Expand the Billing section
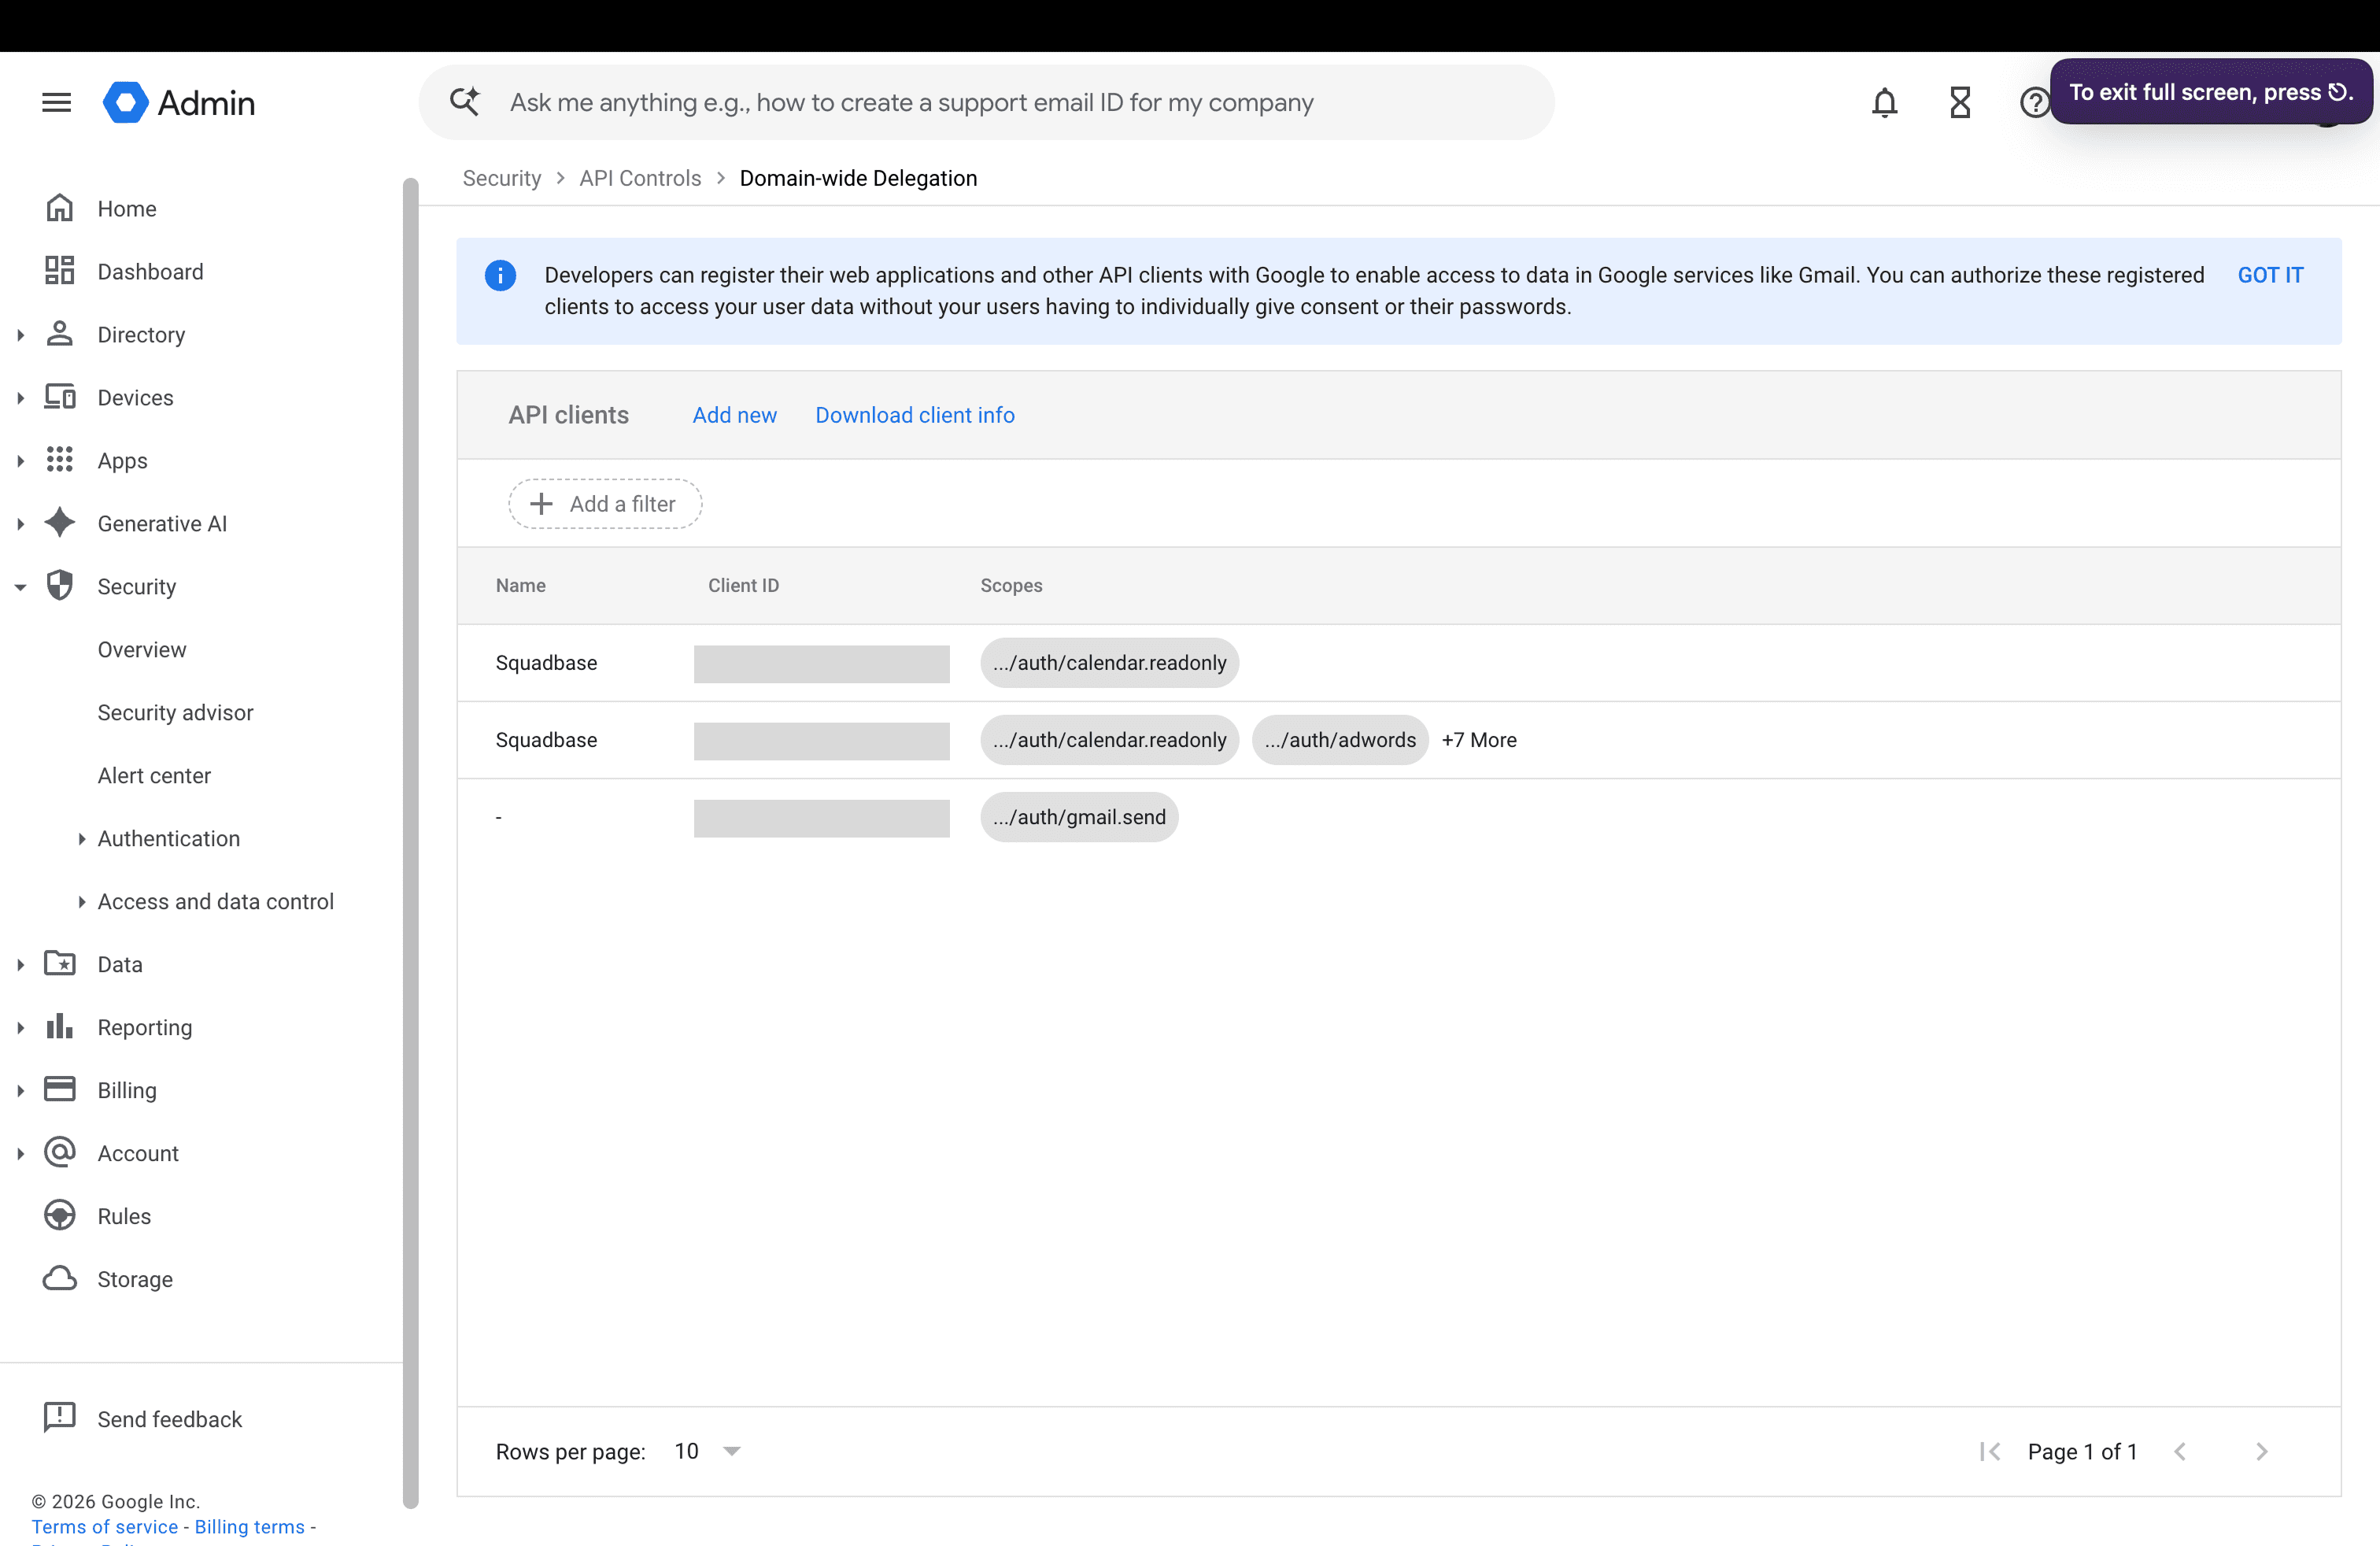 (20, 1091)
